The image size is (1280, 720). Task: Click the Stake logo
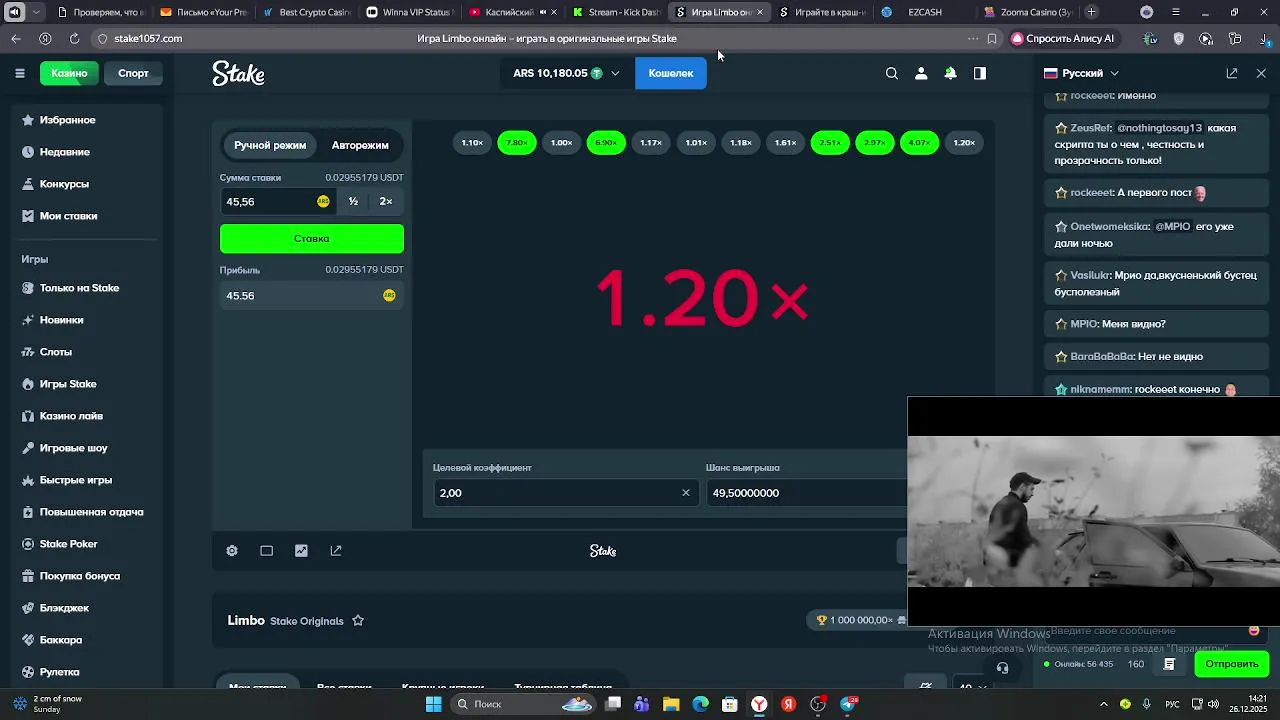coord(238,73)
